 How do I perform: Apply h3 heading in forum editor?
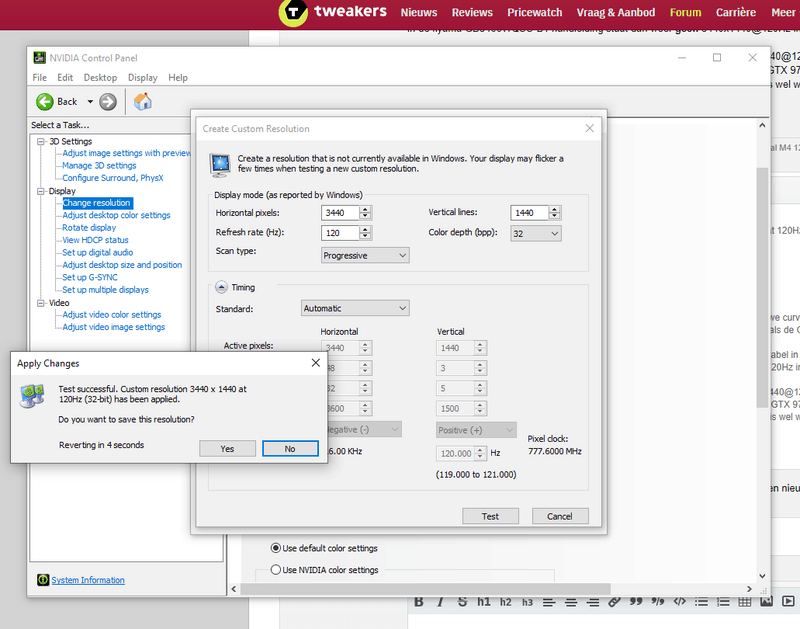pos(527,602)
